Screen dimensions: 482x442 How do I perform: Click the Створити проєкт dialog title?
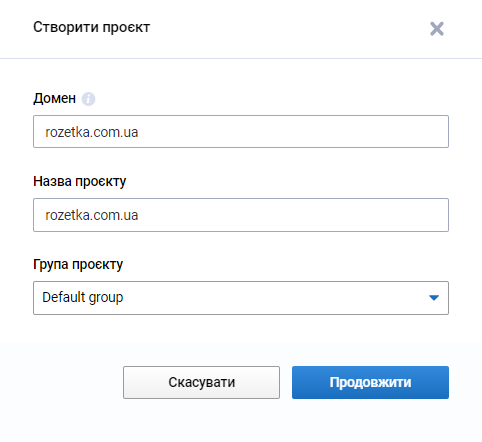pos(92,27)
